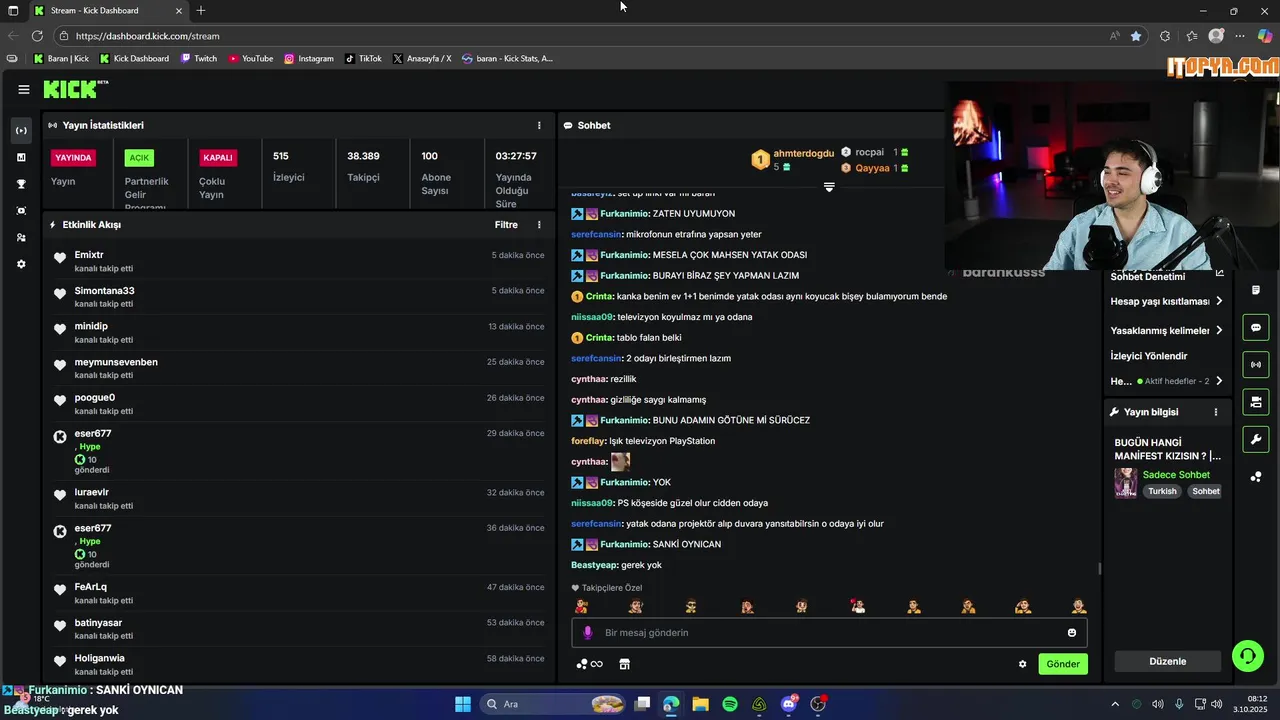Click the message input field

(829, 633)
